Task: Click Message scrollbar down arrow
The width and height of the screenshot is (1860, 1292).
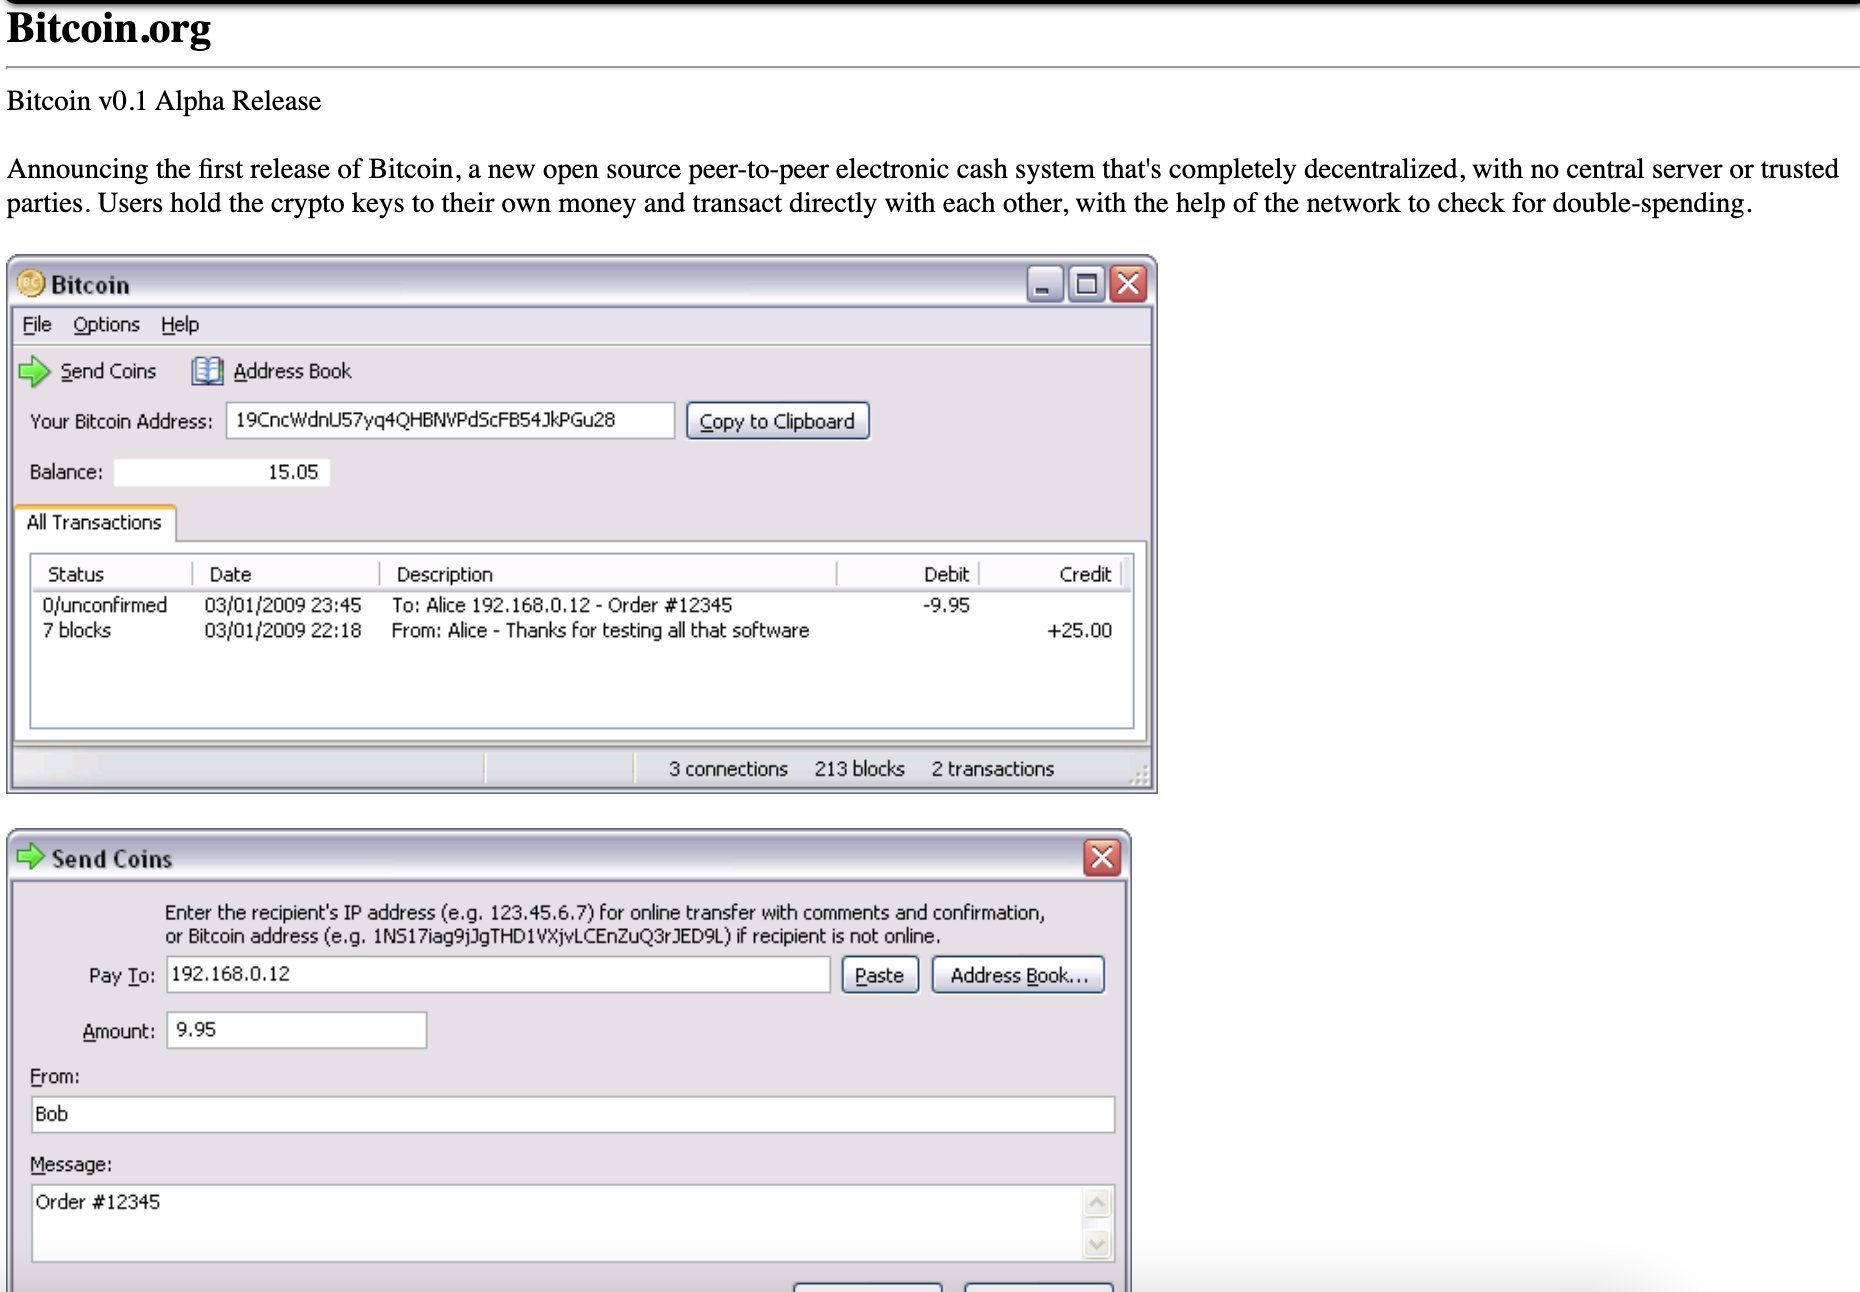Action: (x=1097, y=1244)
